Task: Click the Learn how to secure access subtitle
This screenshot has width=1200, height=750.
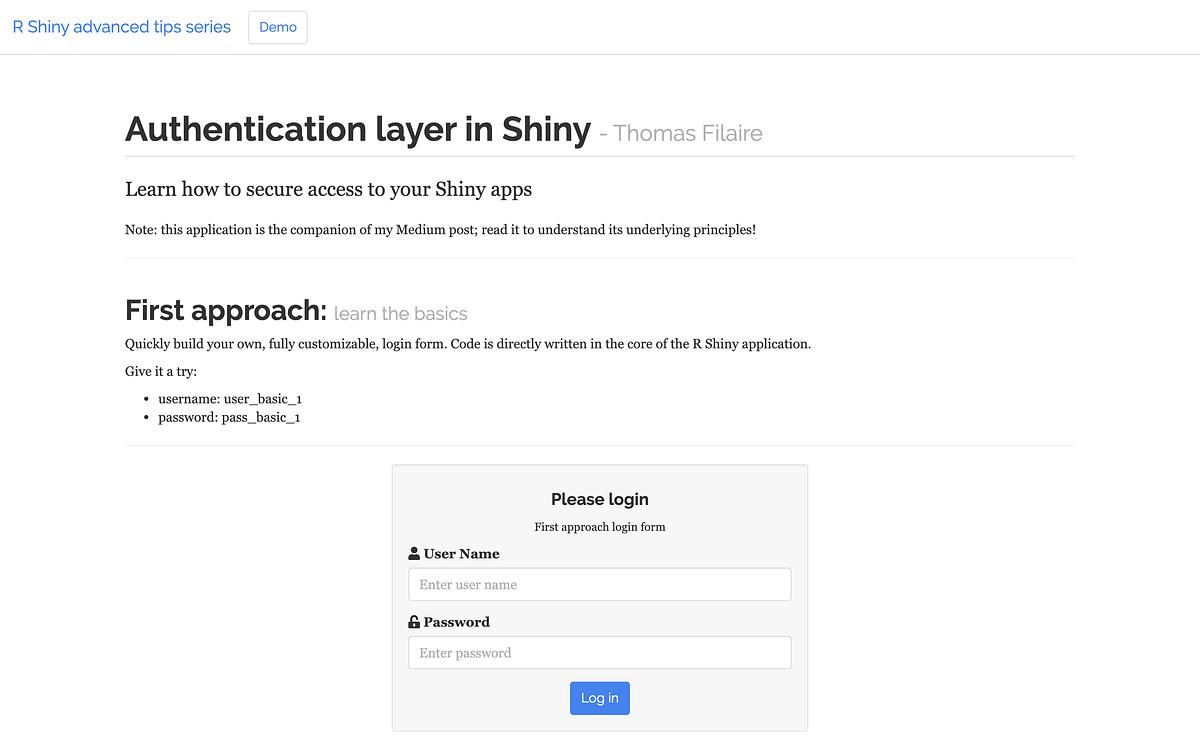Action: point(328,189)
